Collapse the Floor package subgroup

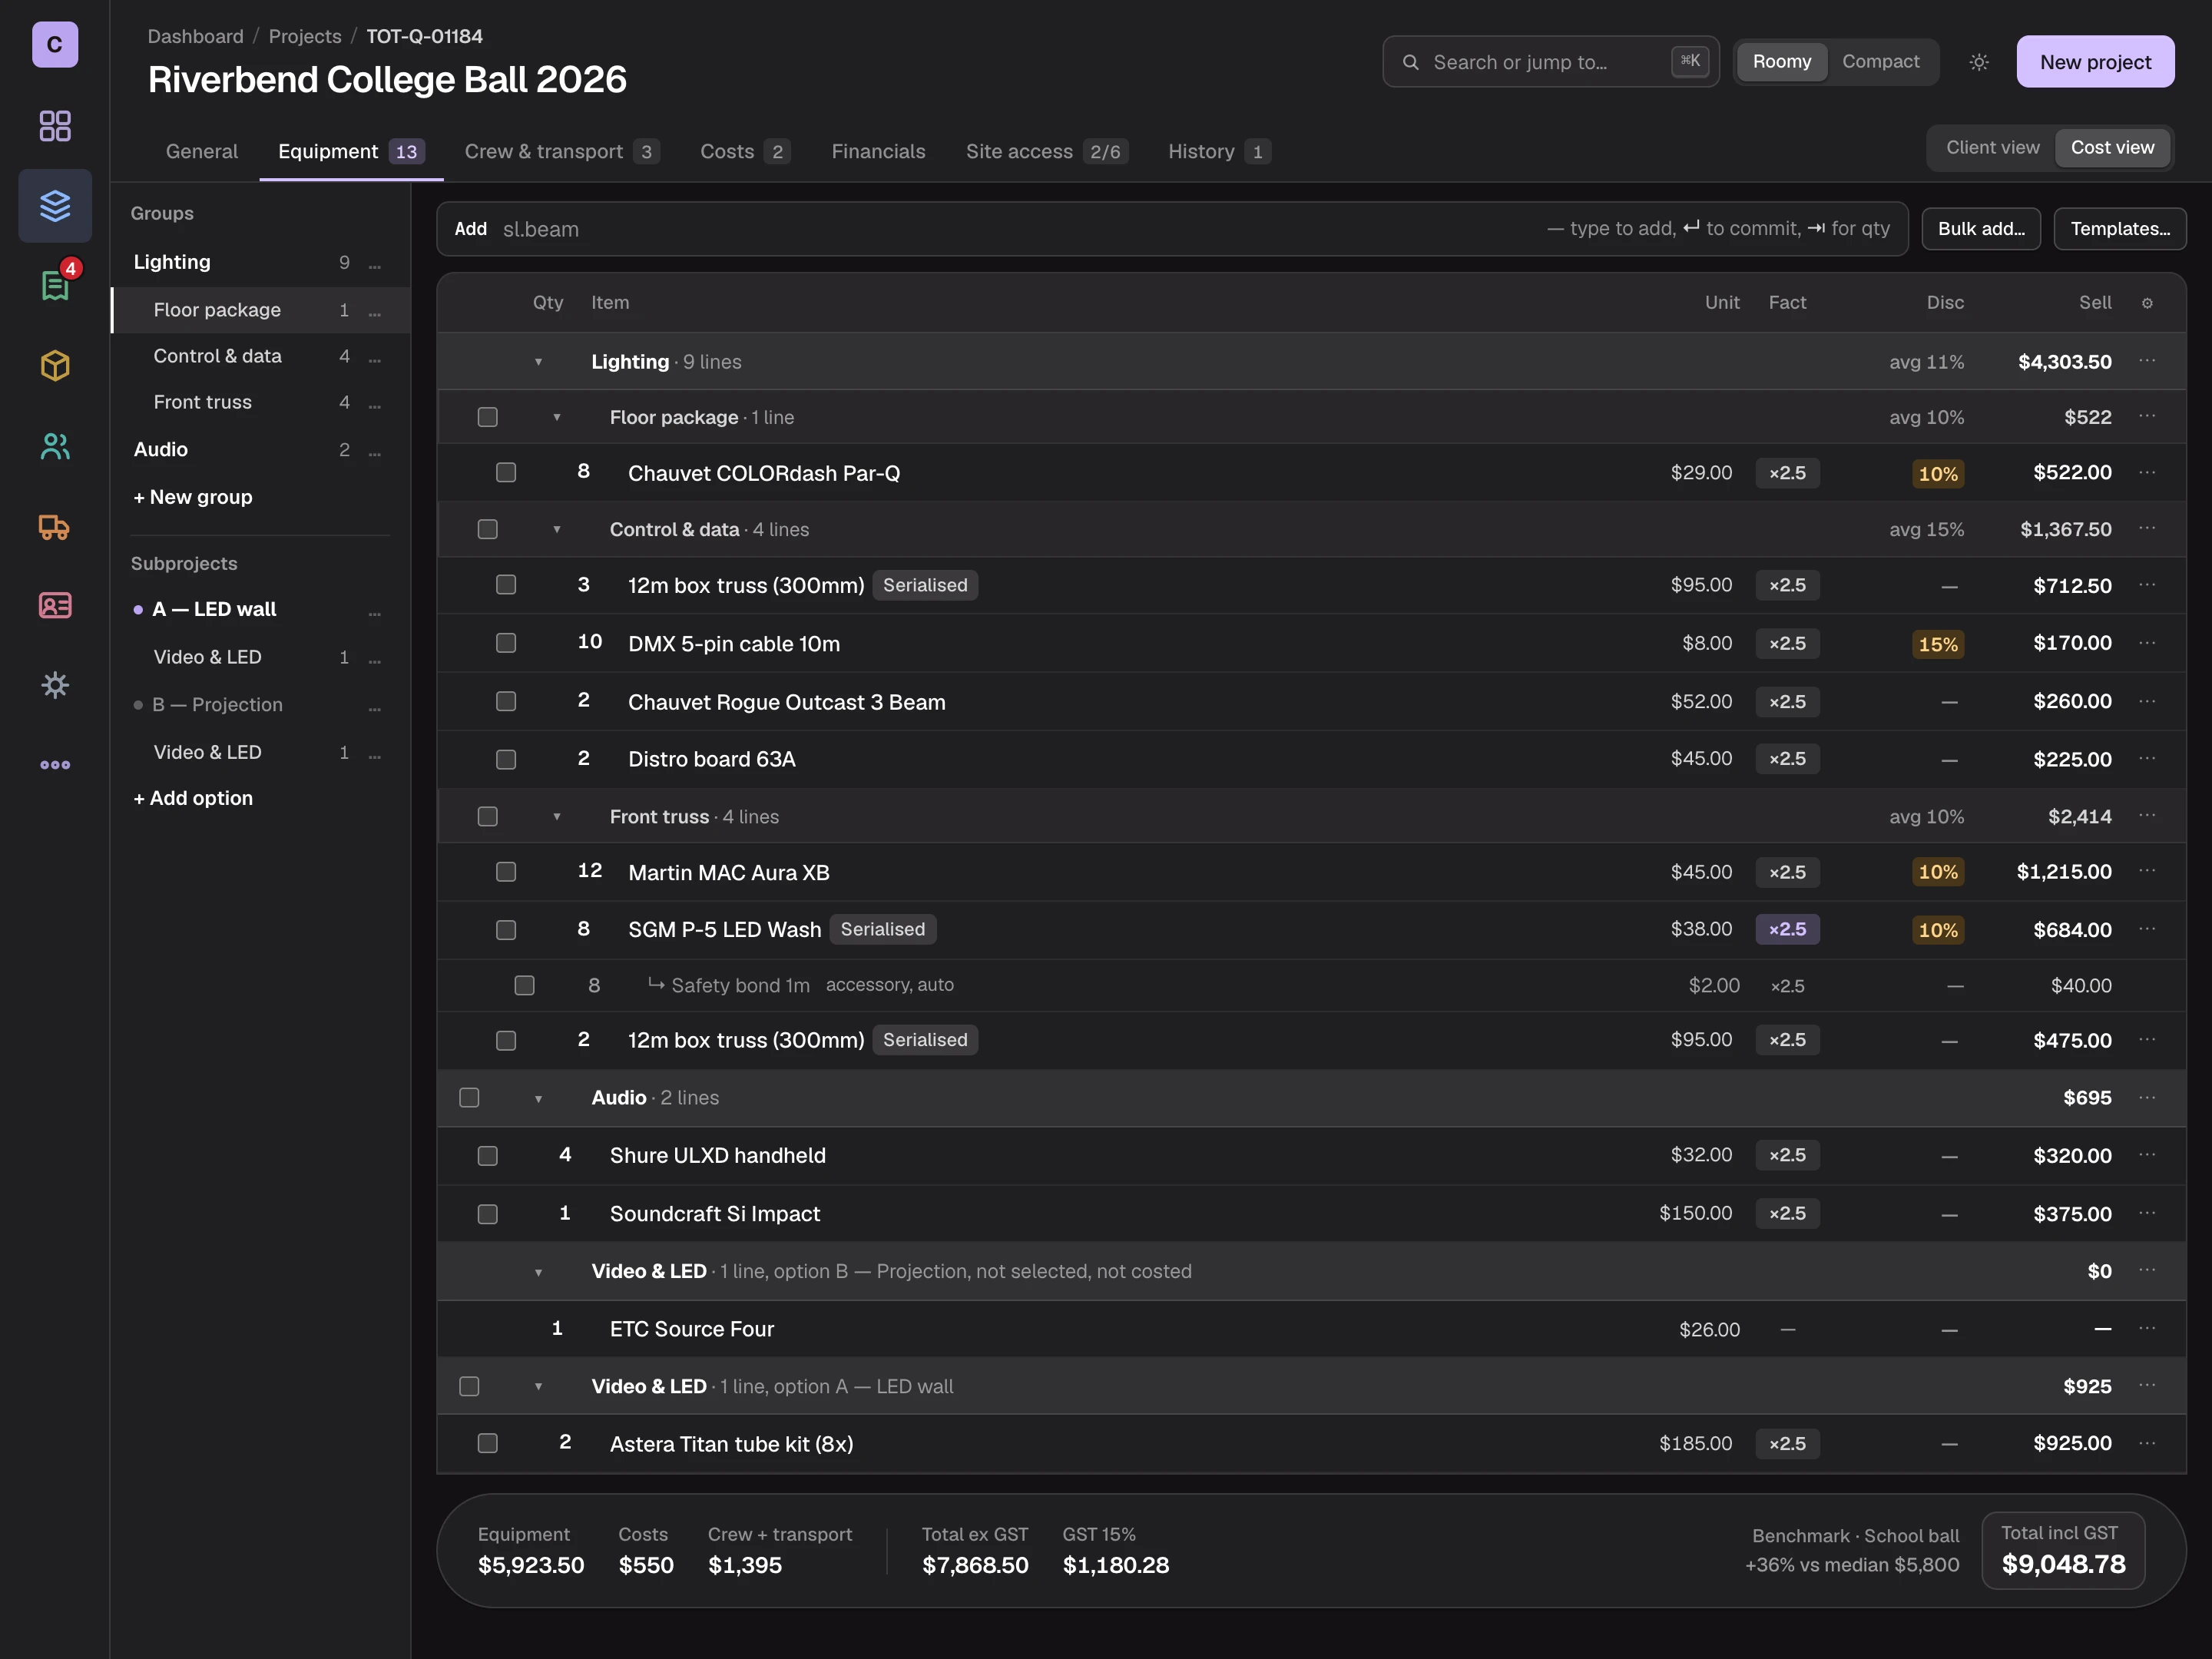557,417
